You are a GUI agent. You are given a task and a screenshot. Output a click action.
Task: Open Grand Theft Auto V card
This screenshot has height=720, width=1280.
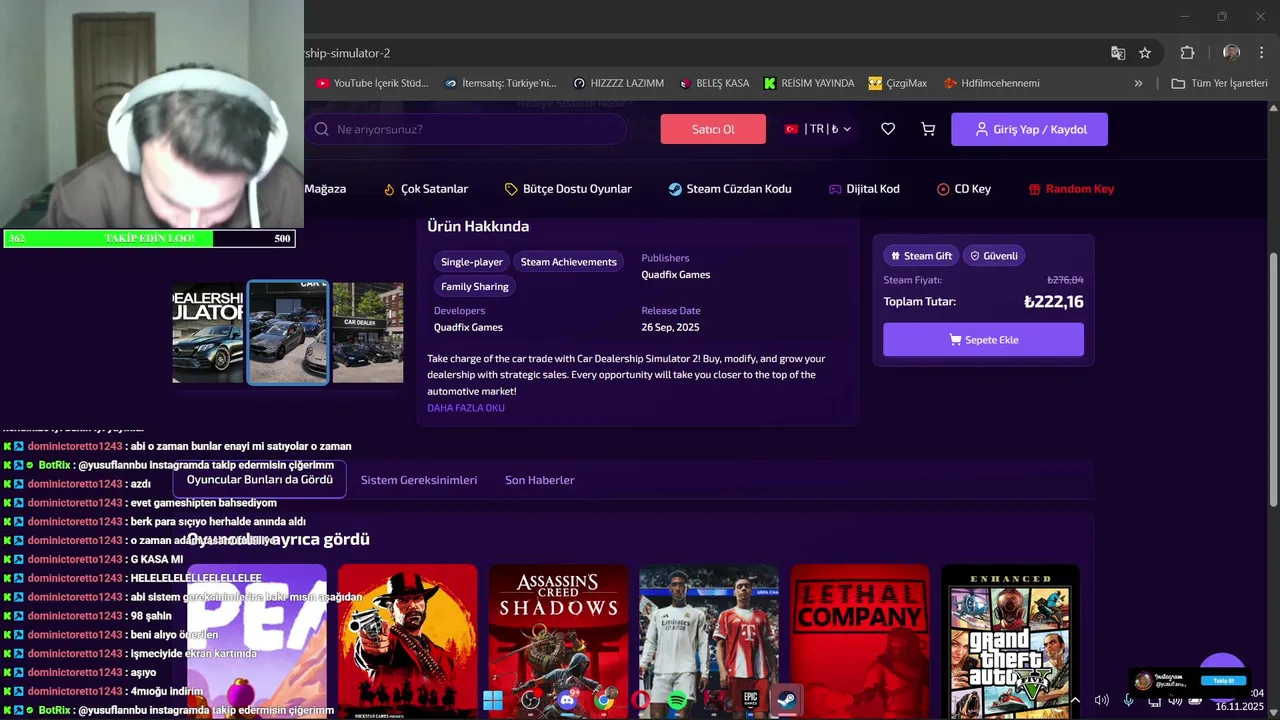pos(1010,642)
